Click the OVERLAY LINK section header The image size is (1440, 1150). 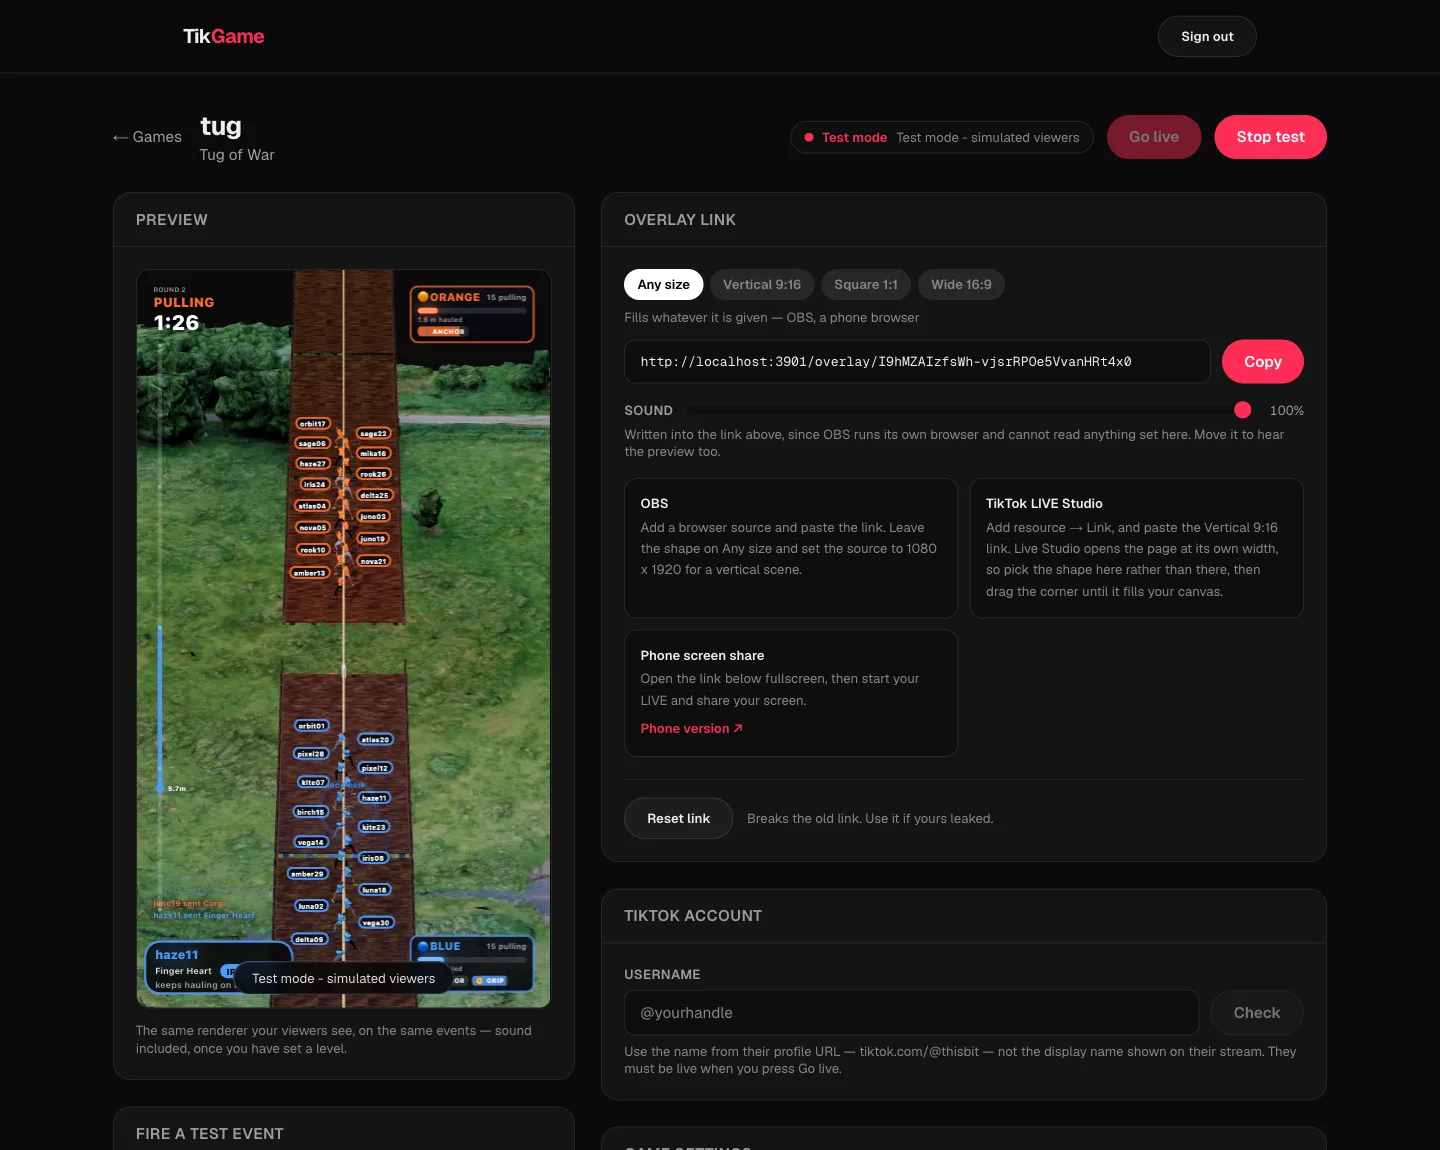click(x=680, y=219)
